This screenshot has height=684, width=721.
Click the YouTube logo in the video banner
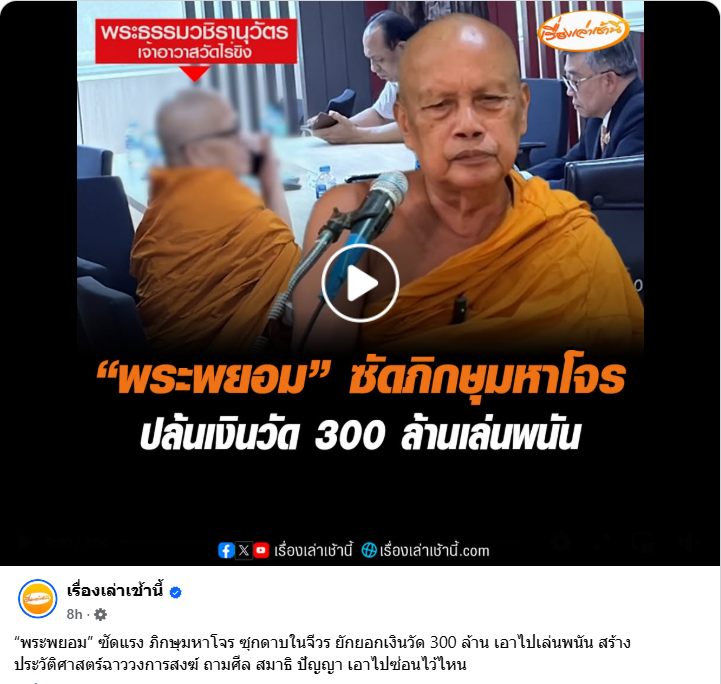pyautogui.click(x=261, y=550)
